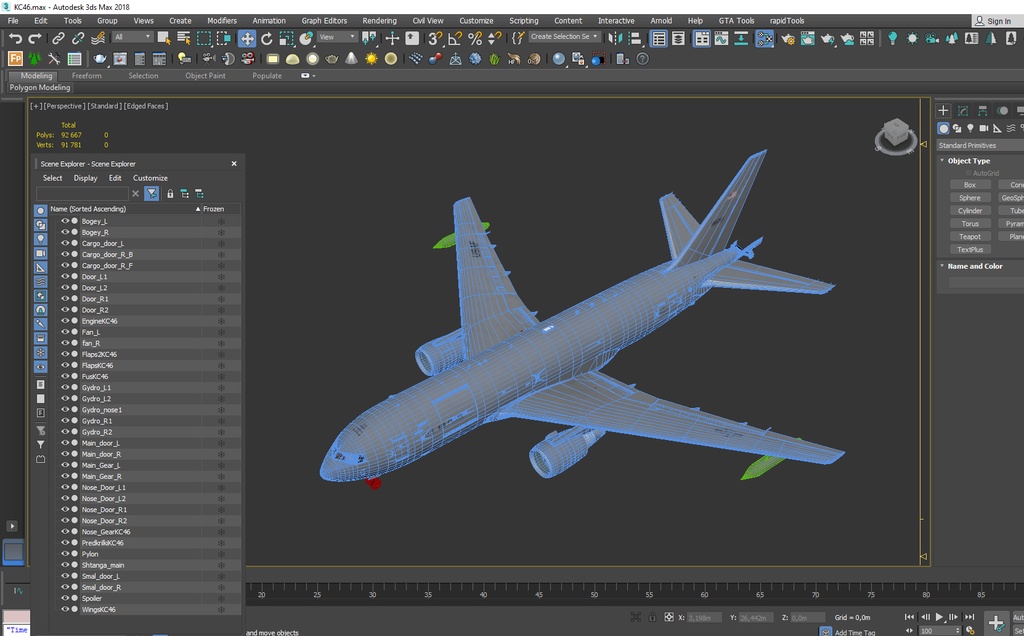1024x636 pixels.
Task: Toggle Angle Snap in main toolbar
Action: coord(455,38)
